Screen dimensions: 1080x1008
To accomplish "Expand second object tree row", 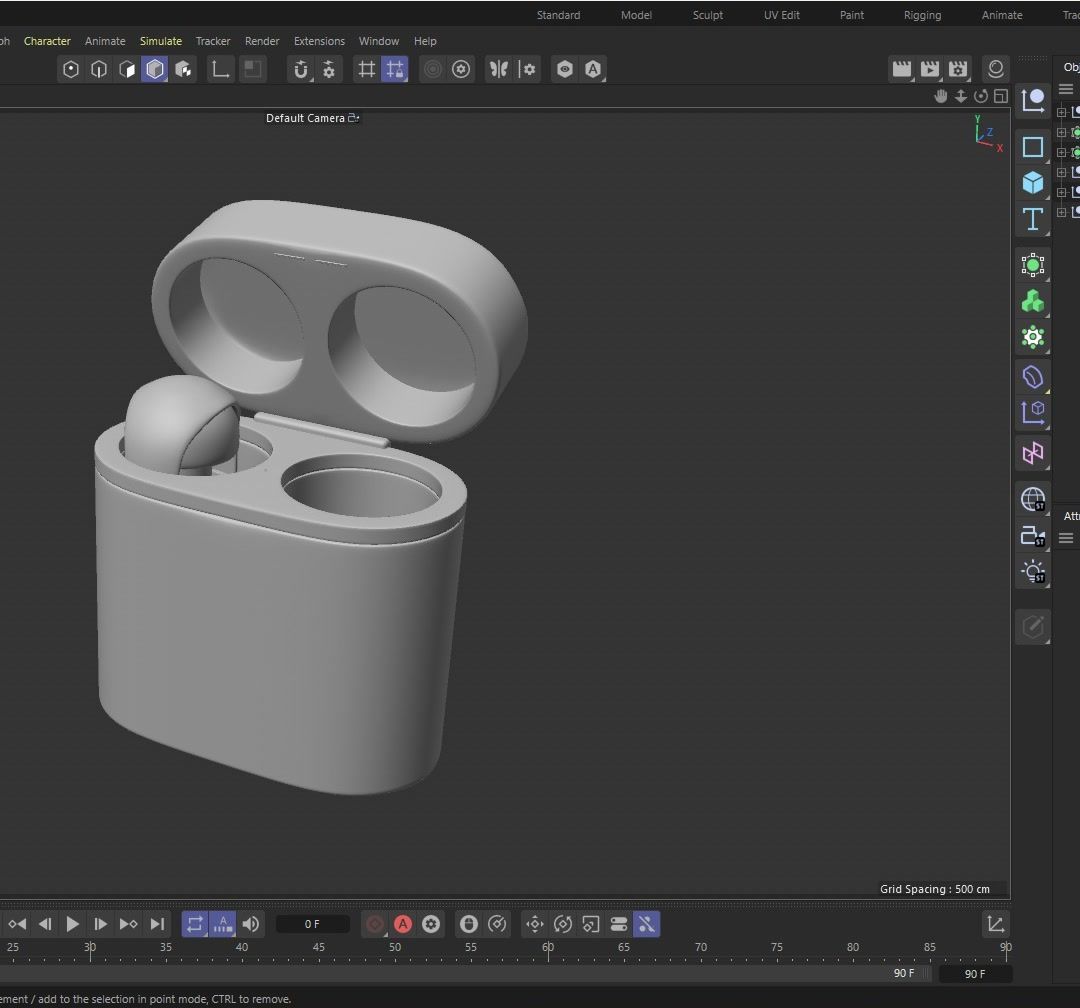I will pyautogui.click(x=1061, y=132).
